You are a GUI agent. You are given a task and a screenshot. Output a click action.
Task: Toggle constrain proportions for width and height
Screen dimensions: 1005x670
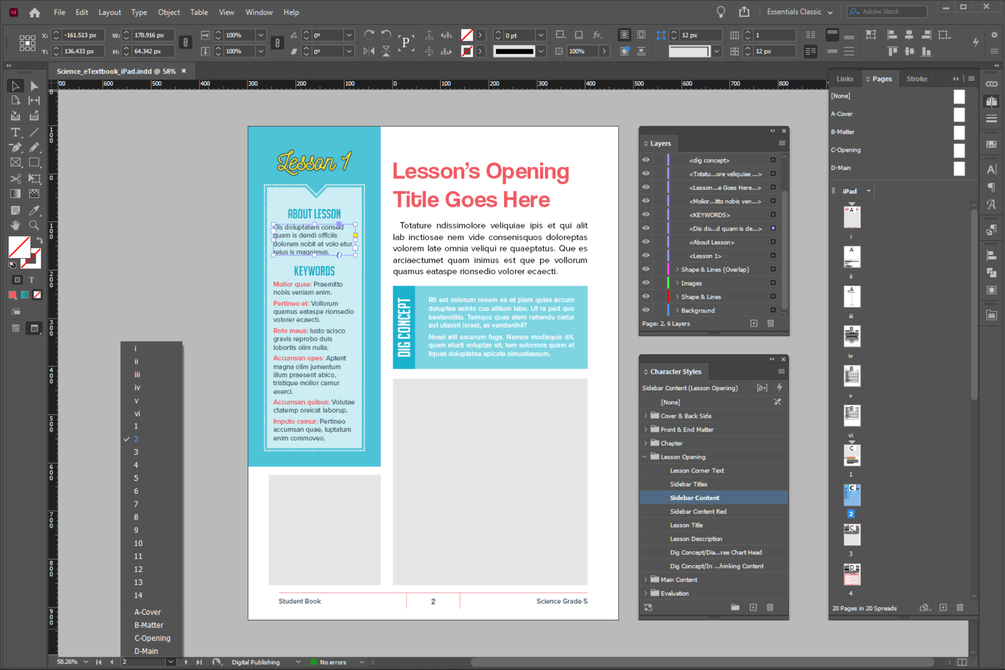pyautogui.click(x=185, y=42)
